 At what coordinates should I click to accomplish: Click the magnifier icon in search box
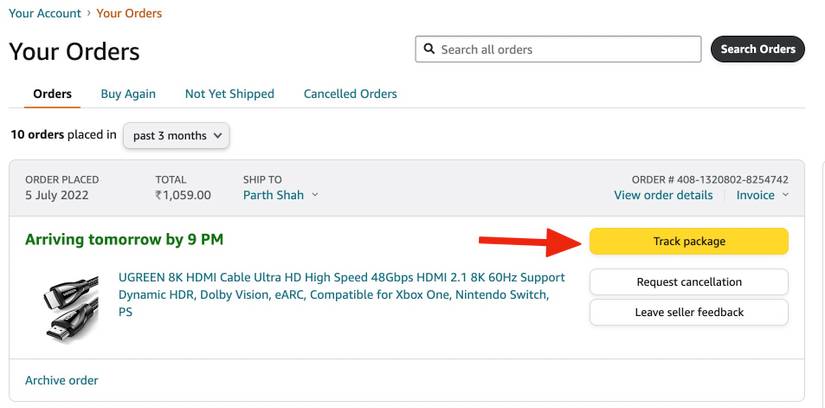[x=430, y=49]
